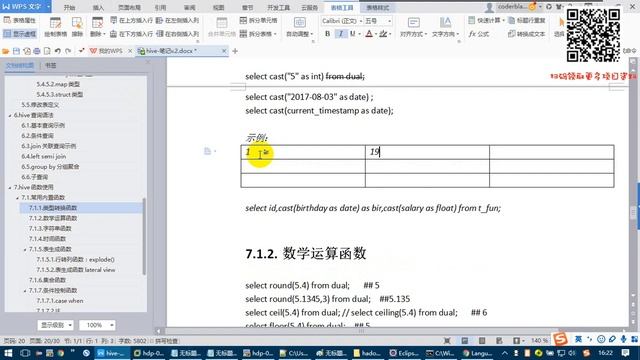The height and width of the screenshot is (360, 640).
Task: Open the font name Calibri dropdown
Action: pyautogui.click(x=342, y=20)
